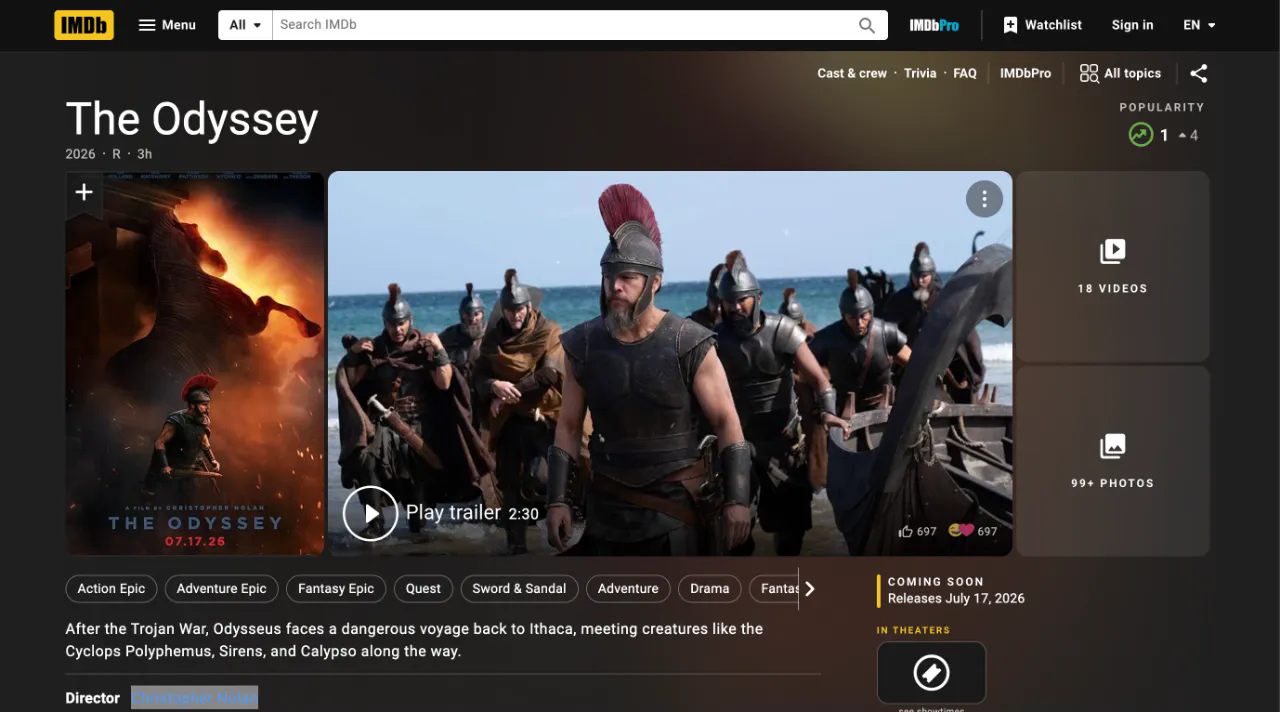Like the trailer with thumbs-up icon
This screenshot has height=712, width=1280.
coord(906,531)
